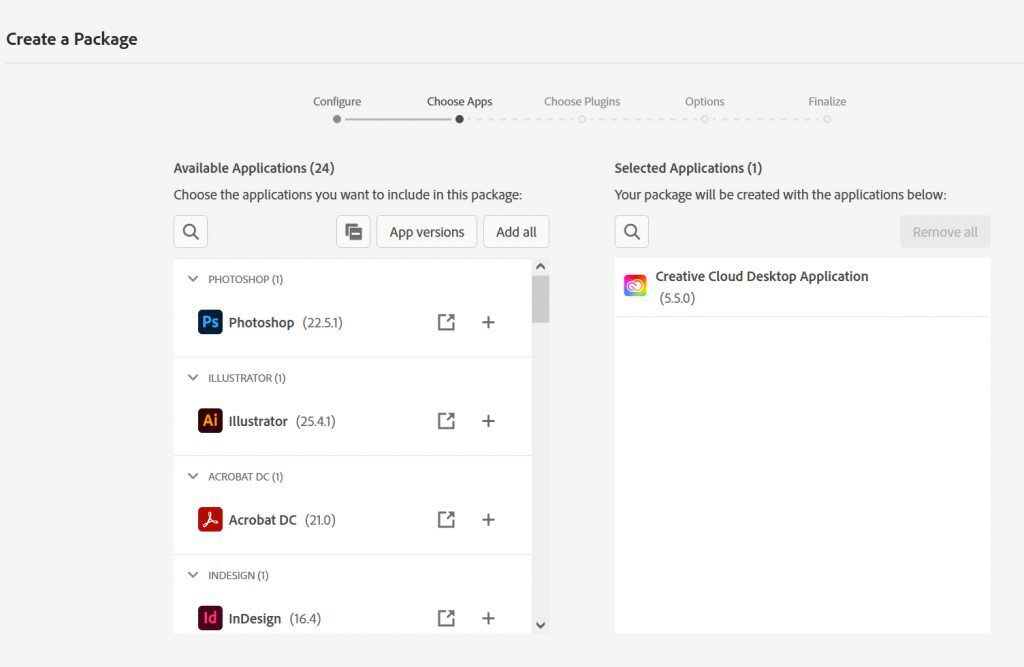Click the Photoshop app icon
Image resolution: width=1024 pixels, height=667 pixels.
209,322
